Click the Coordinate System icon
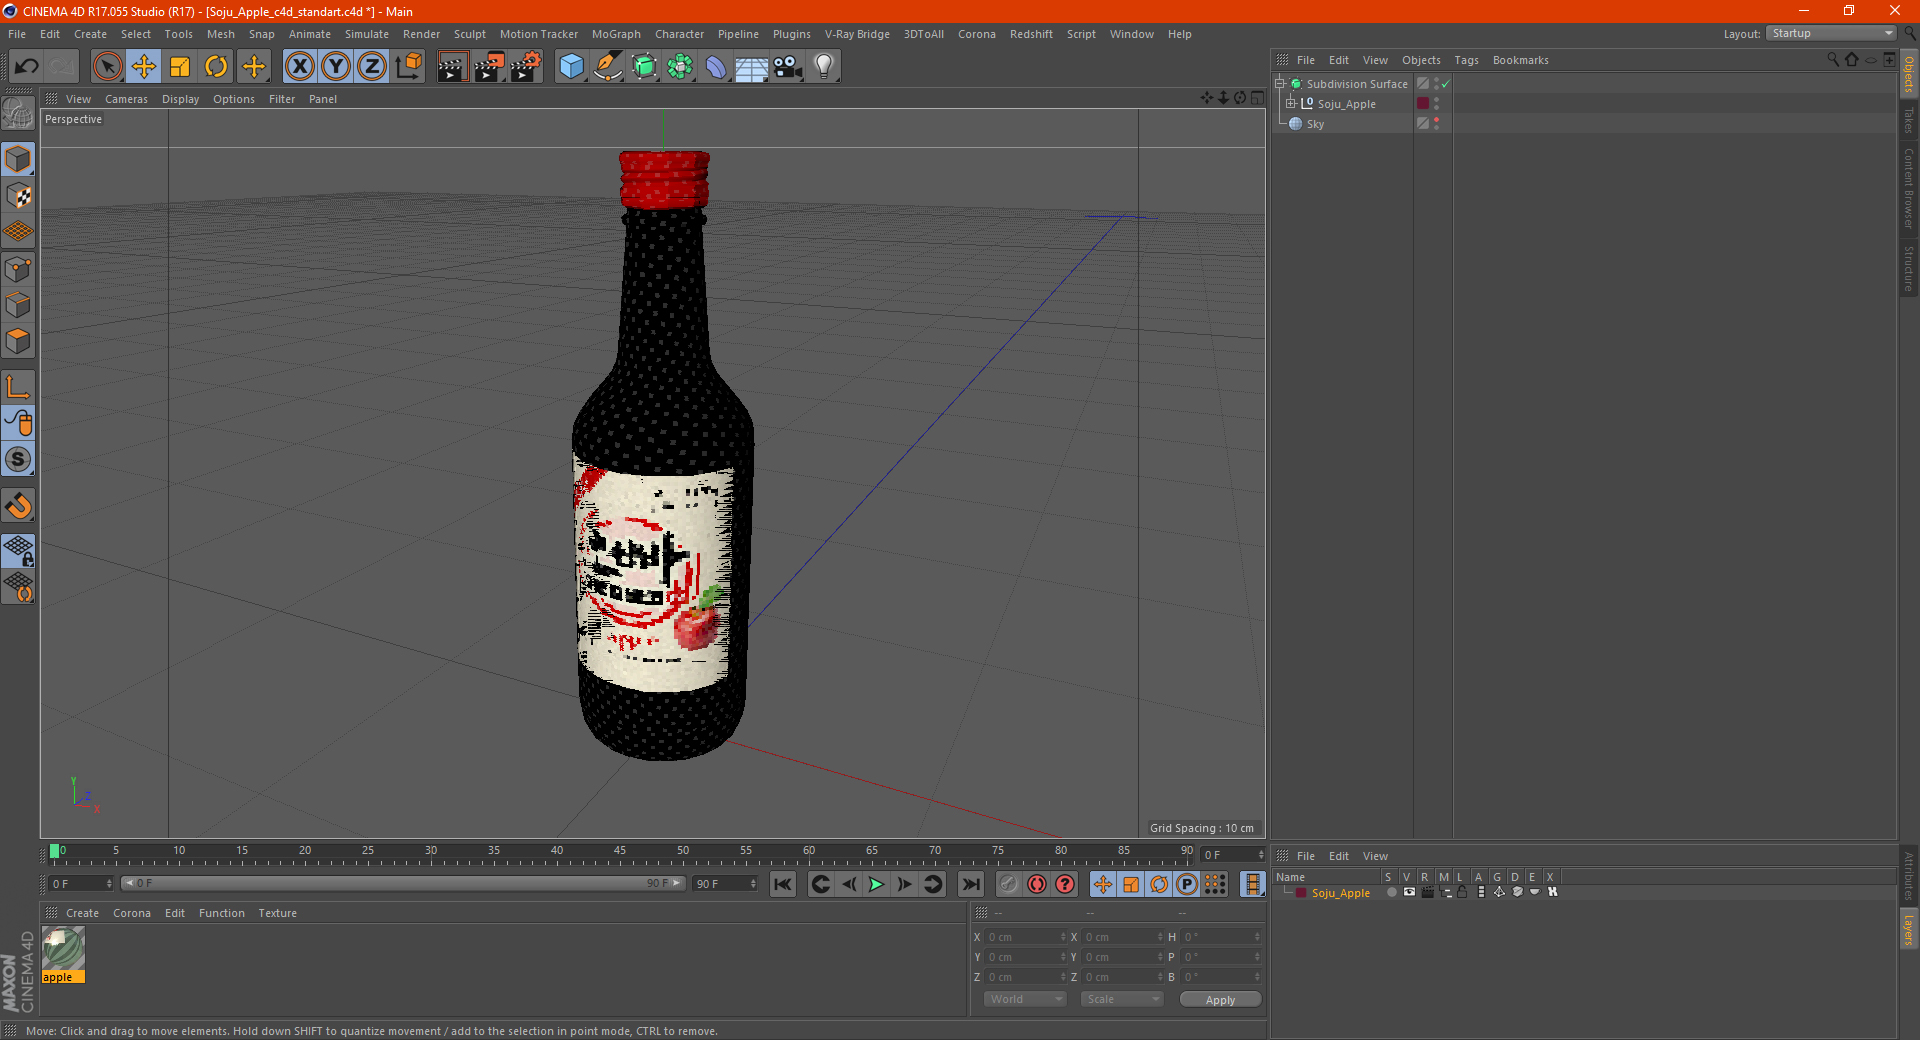 (x=409, y=67)
